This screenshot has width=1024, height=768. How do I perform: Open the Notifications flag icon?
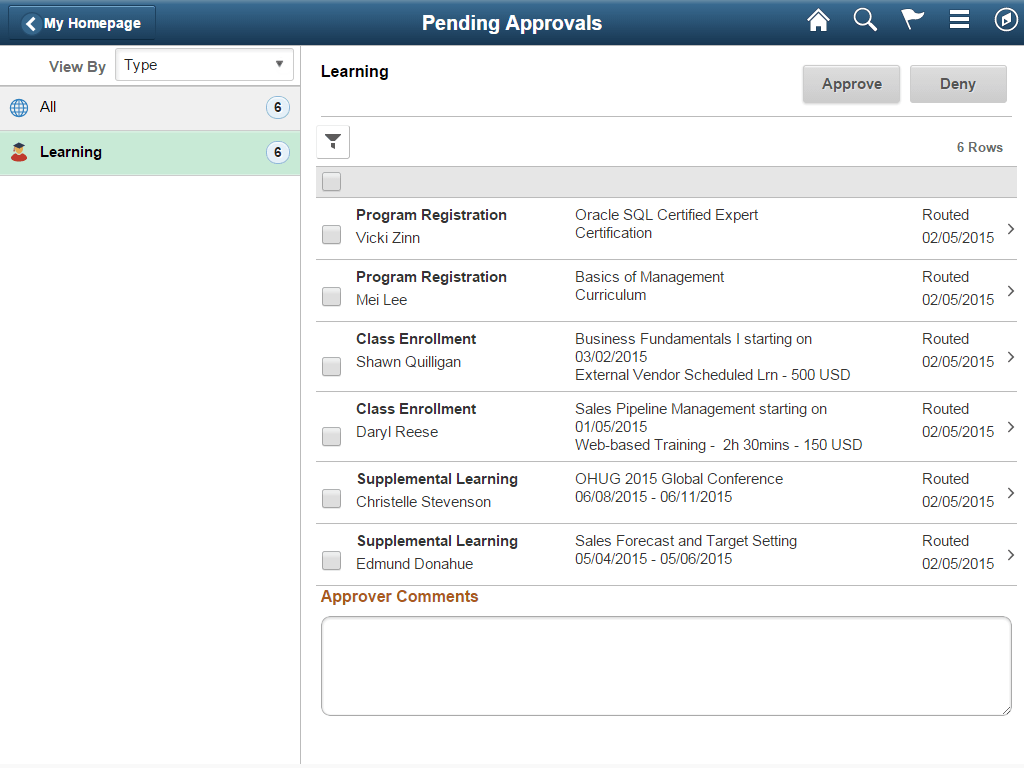pyautogui.click(x=912, y=19)
